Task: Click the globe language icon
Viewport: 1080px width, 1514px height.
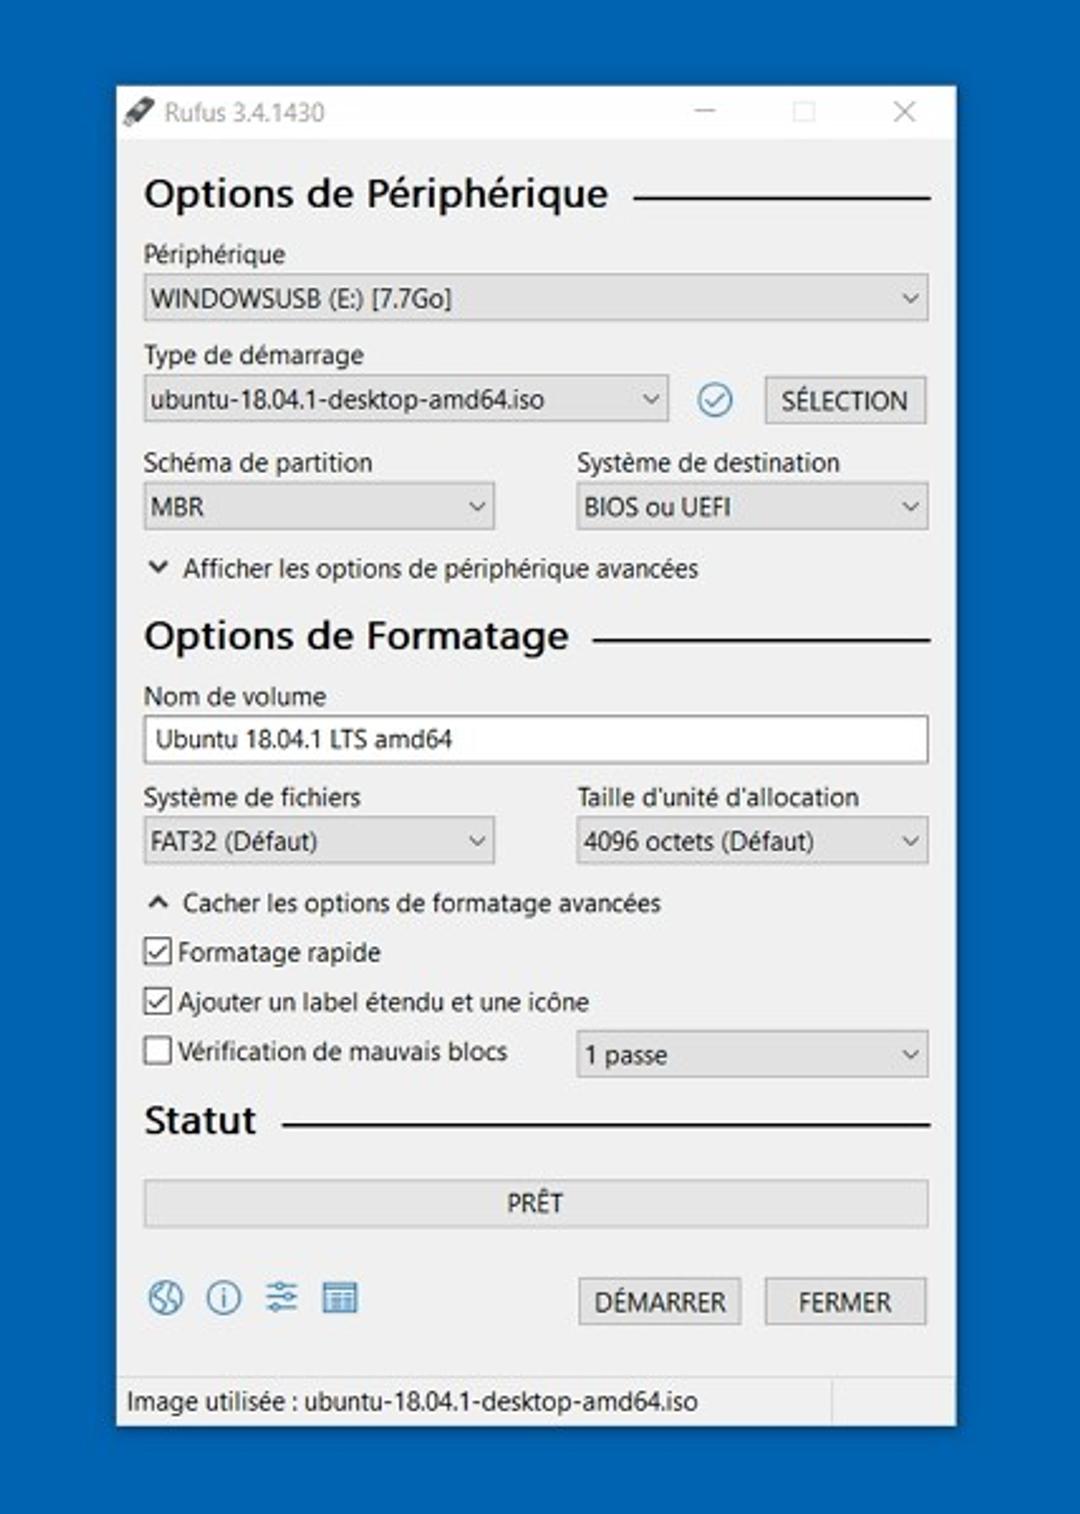Action: pyautogui.click(x=165, y=1298)
